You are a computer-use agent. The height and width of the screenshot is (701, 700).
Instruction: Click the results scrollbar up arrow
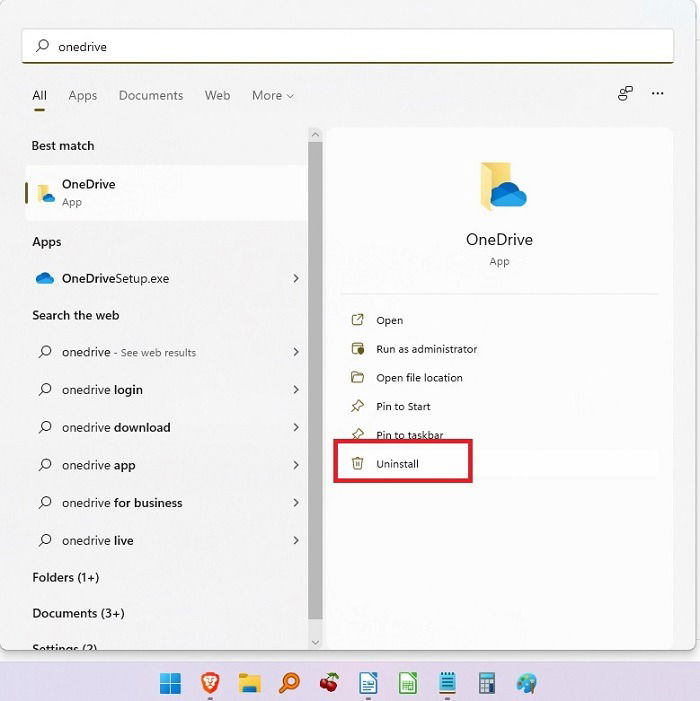pyautogui.click(x=315, y=135)
